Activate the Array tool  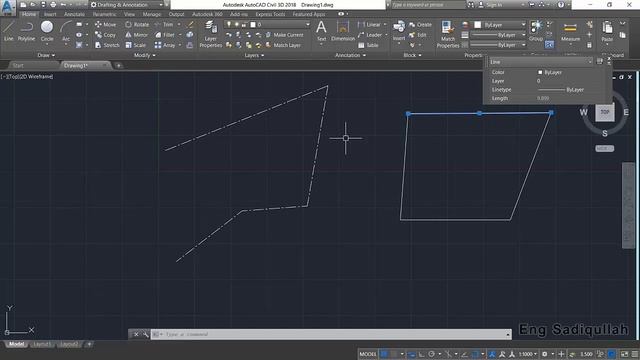click(165, 45)
